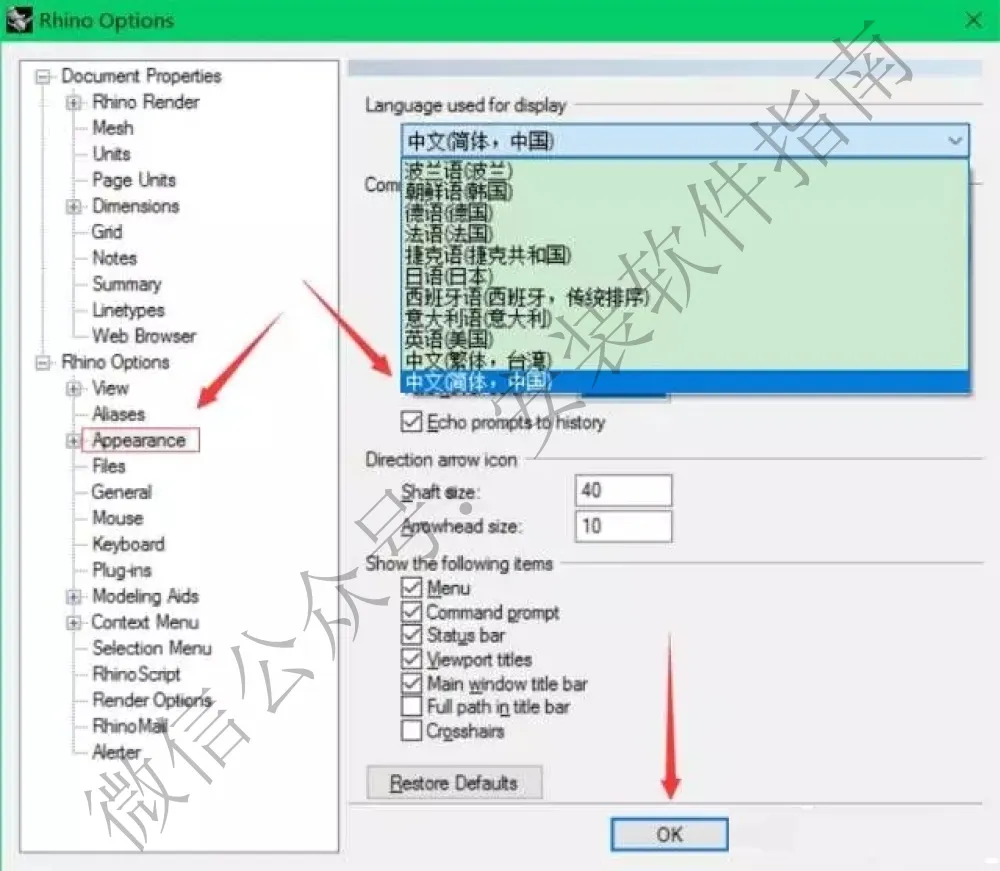Screen dimensions: 1000x871
Task: Collapse the Rhino Options tree node
Action: tap(43, 363)
